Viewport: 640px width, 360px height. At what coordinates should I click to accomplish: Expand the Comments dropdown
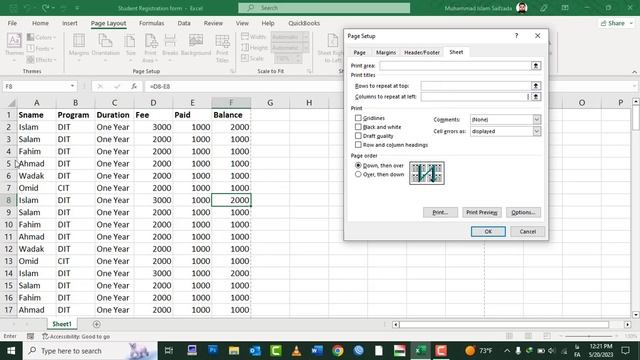(537, 119)
